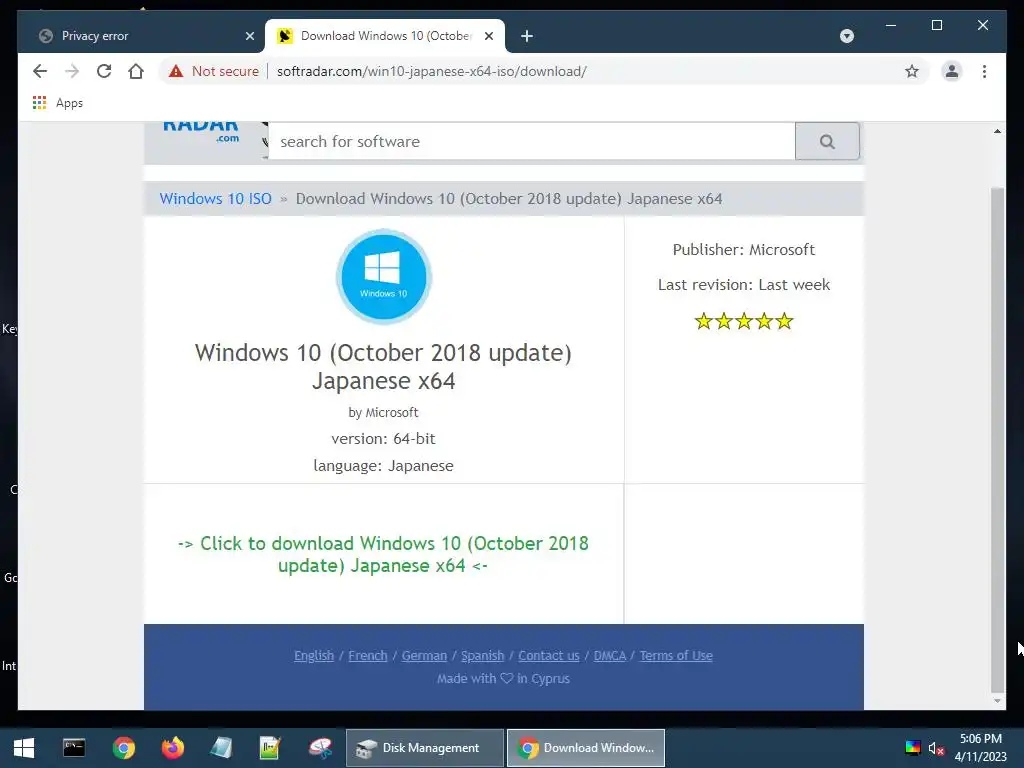Open the Chrome profile avatar icon
Viewport: 1024px width, 768px height.
pos(952,71)
